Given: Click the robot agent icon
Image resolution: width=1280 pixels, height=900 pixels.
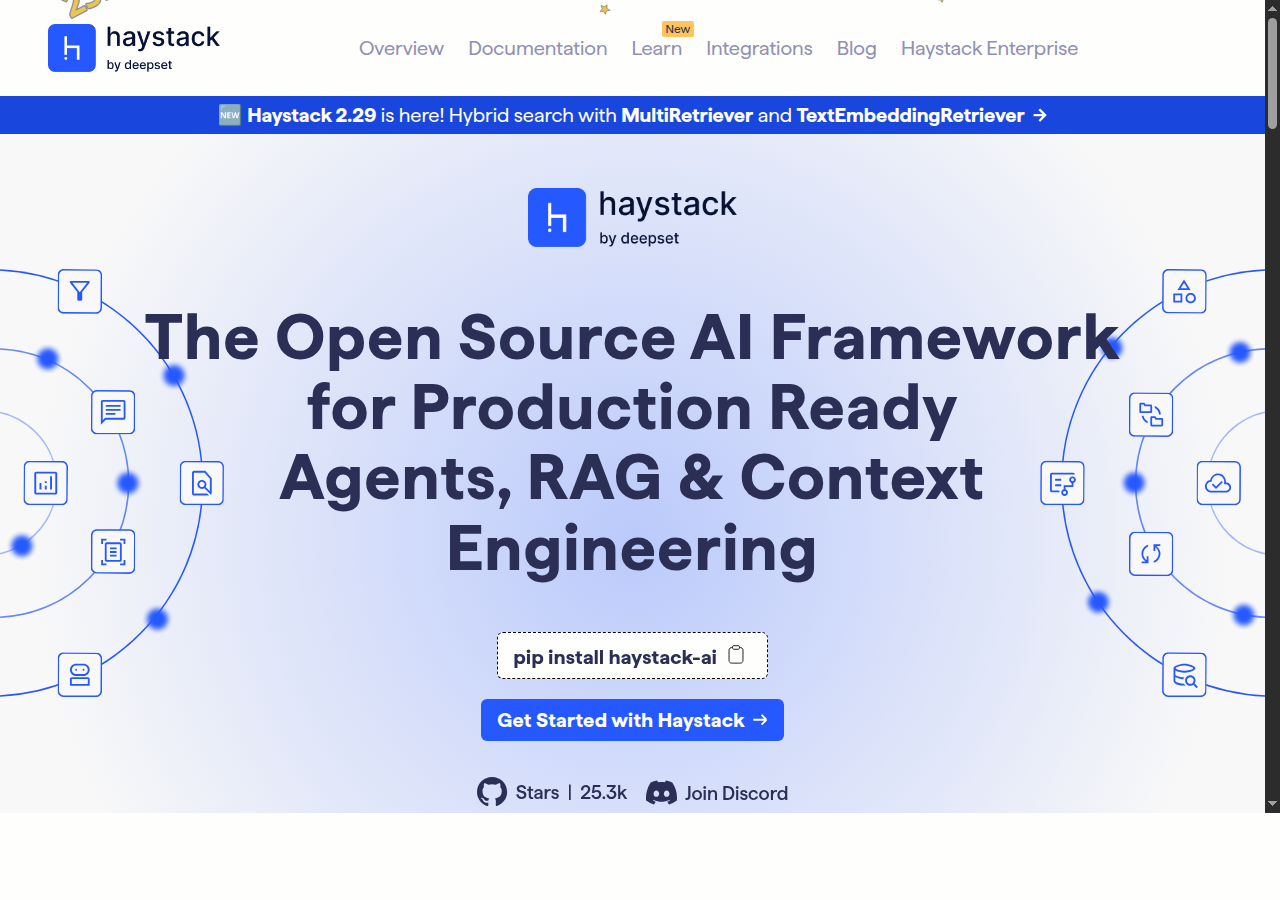Looking at the screenshot, I should [x=80, y=675].
